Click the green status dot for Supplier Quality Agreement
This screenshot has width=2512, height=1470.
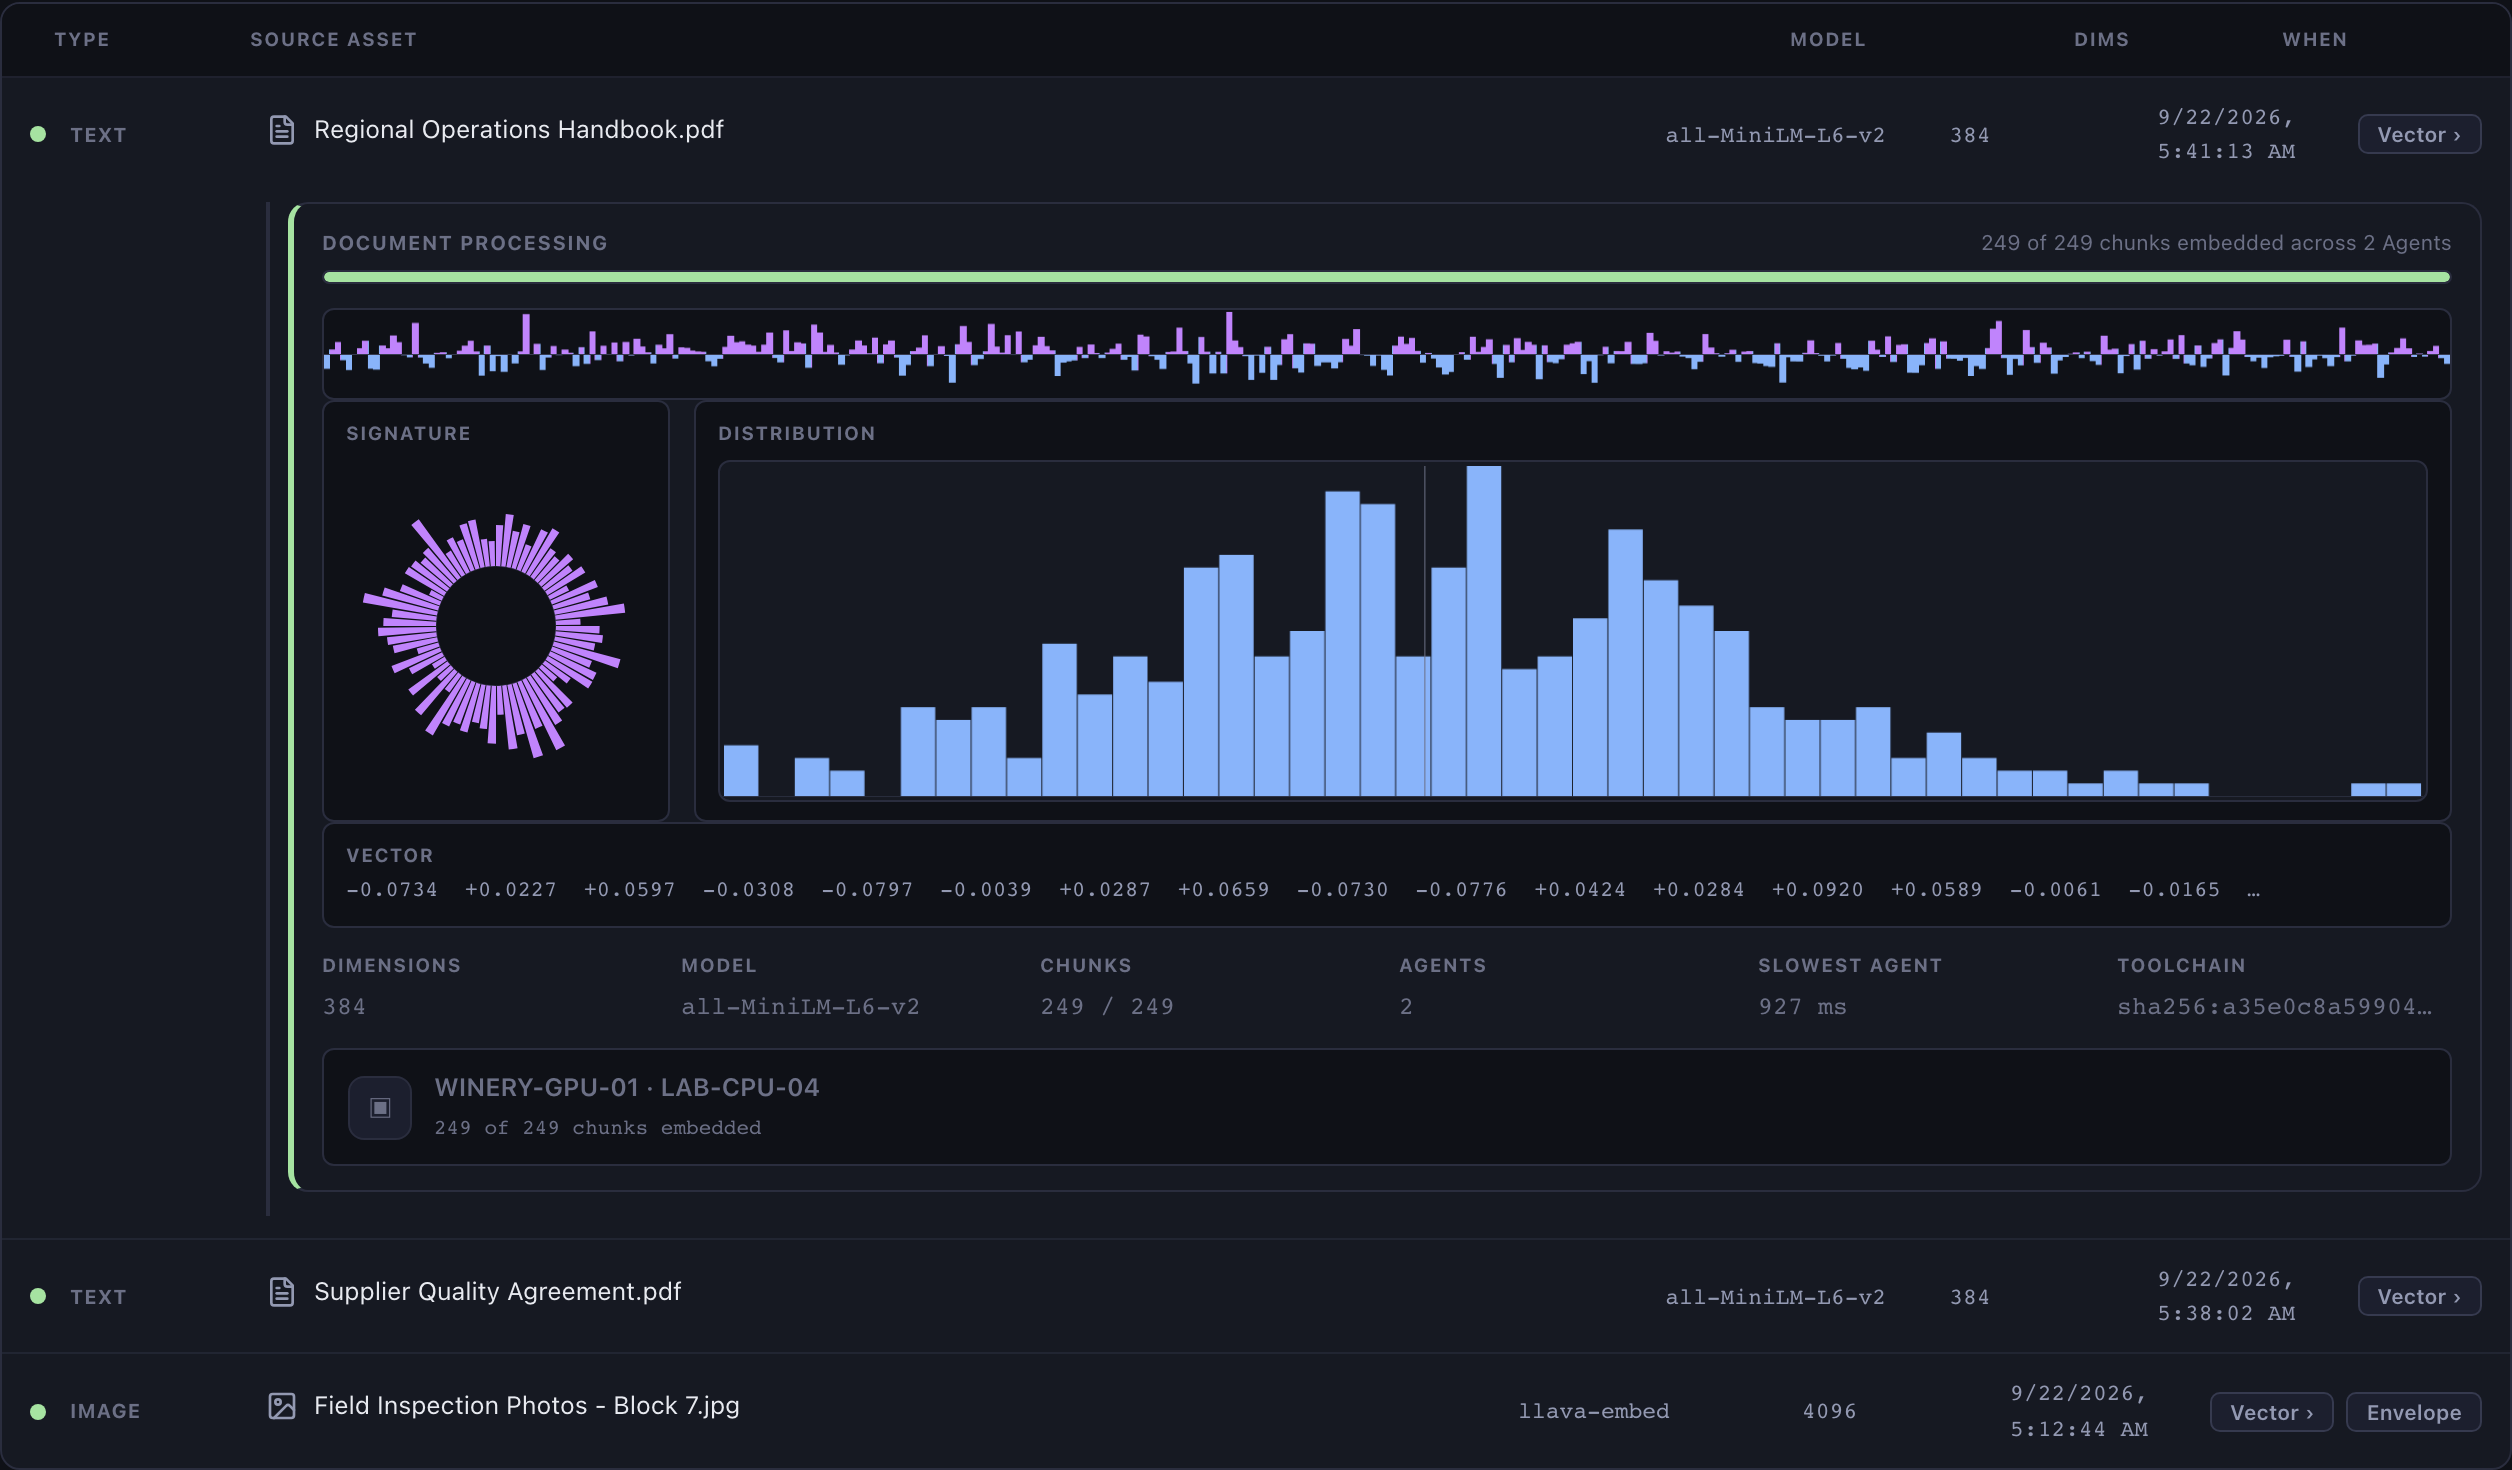(x=38, y=1296)
